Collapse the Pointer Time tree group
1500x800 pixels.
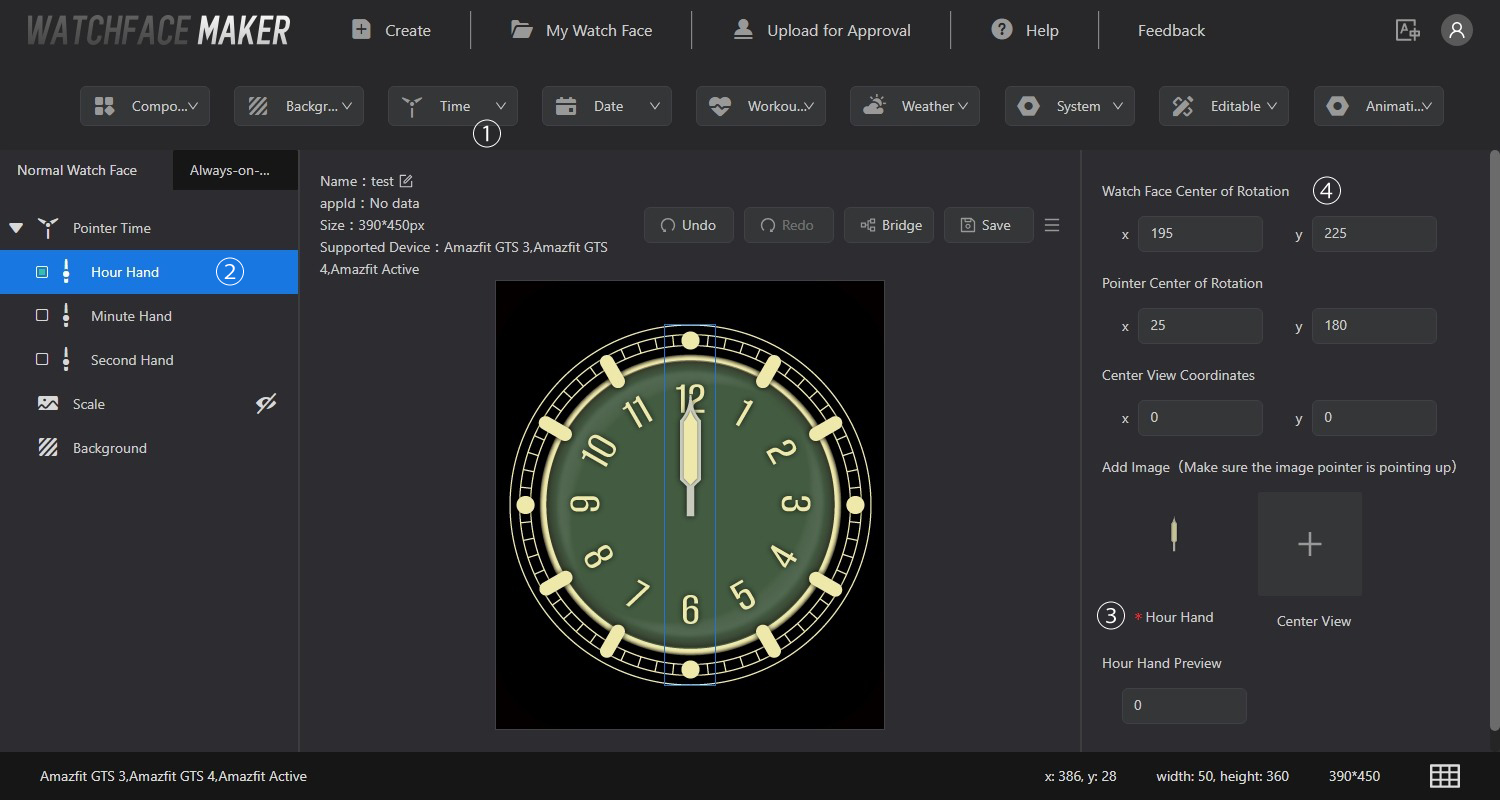16,228
